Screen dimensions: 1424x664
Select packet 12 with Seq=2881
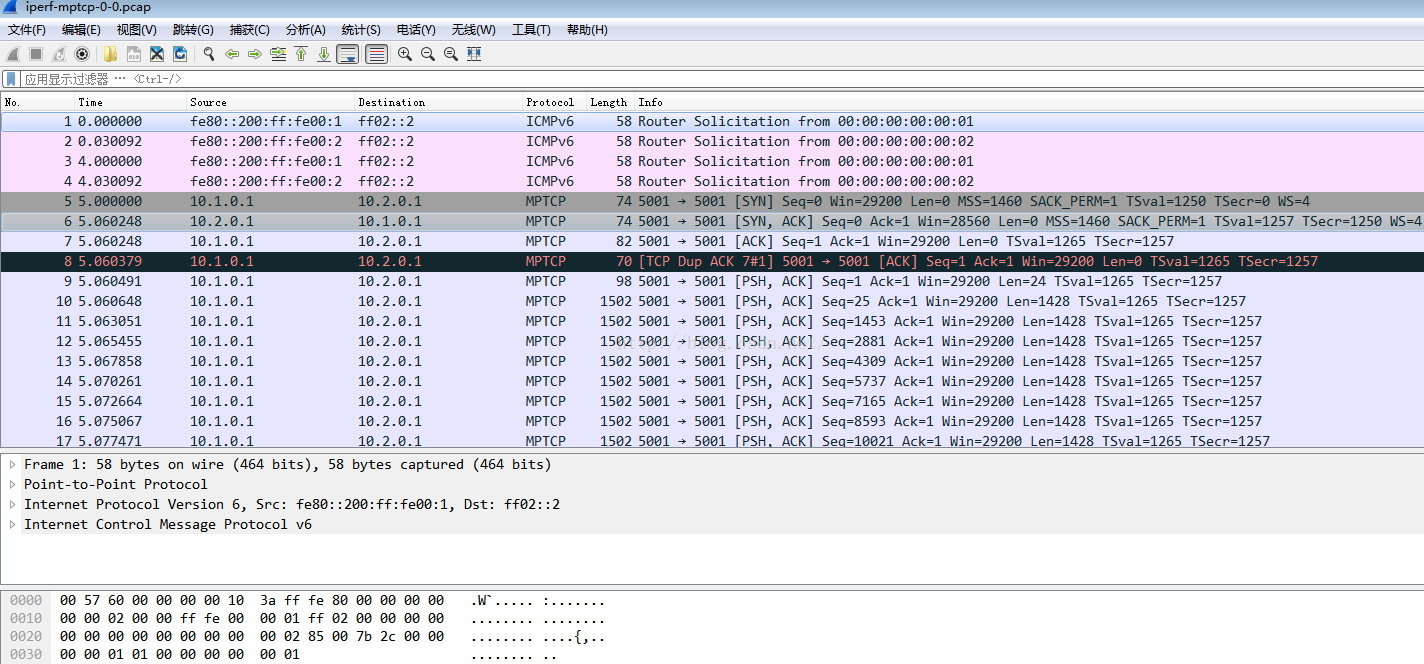point(712,341)
